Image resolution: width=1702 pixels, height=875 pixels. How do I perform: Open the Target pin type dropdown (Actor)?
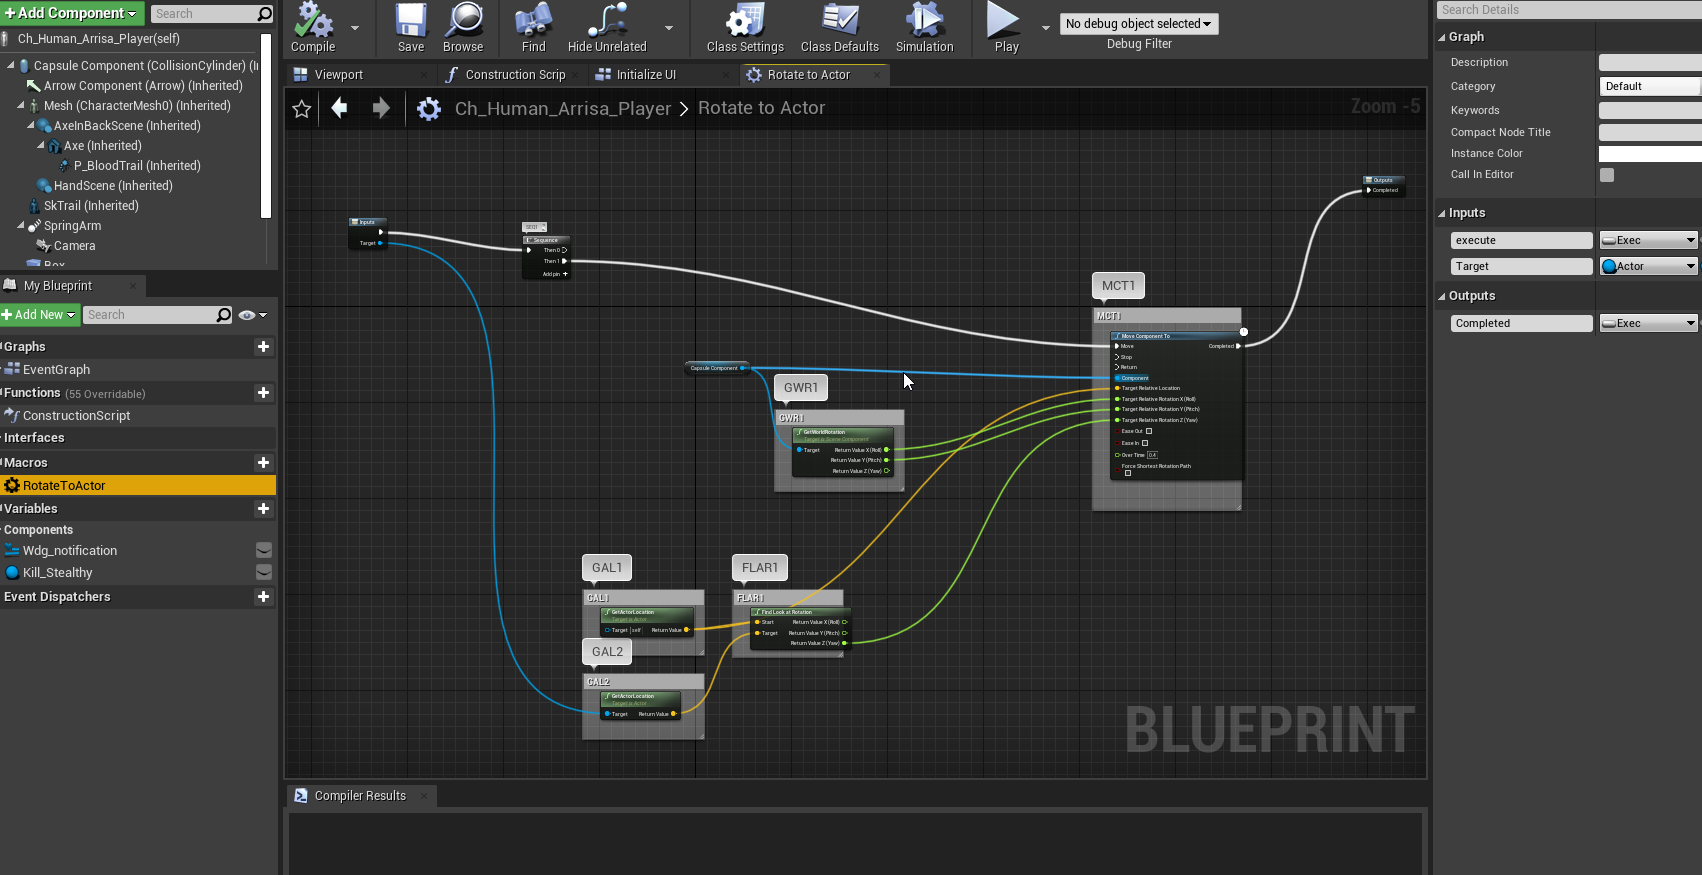point(1649,267)
